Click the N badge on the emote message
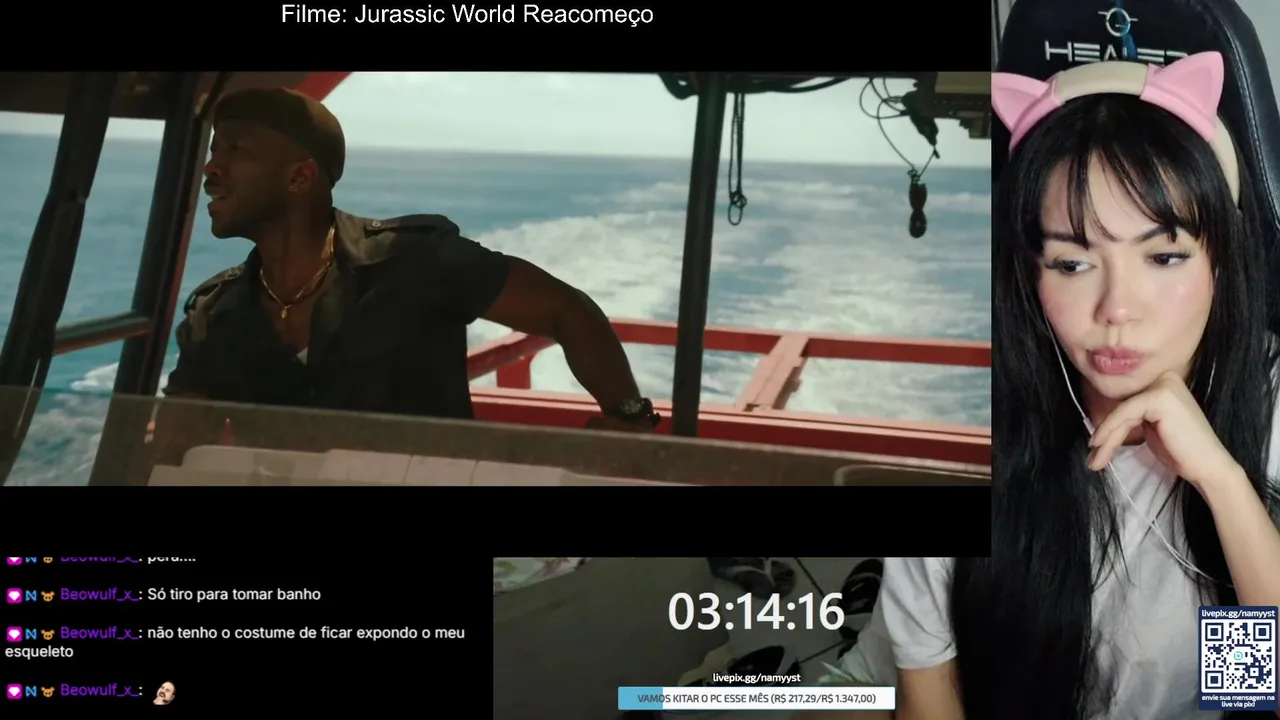1280x720 pixels. (x=31, y=691)
